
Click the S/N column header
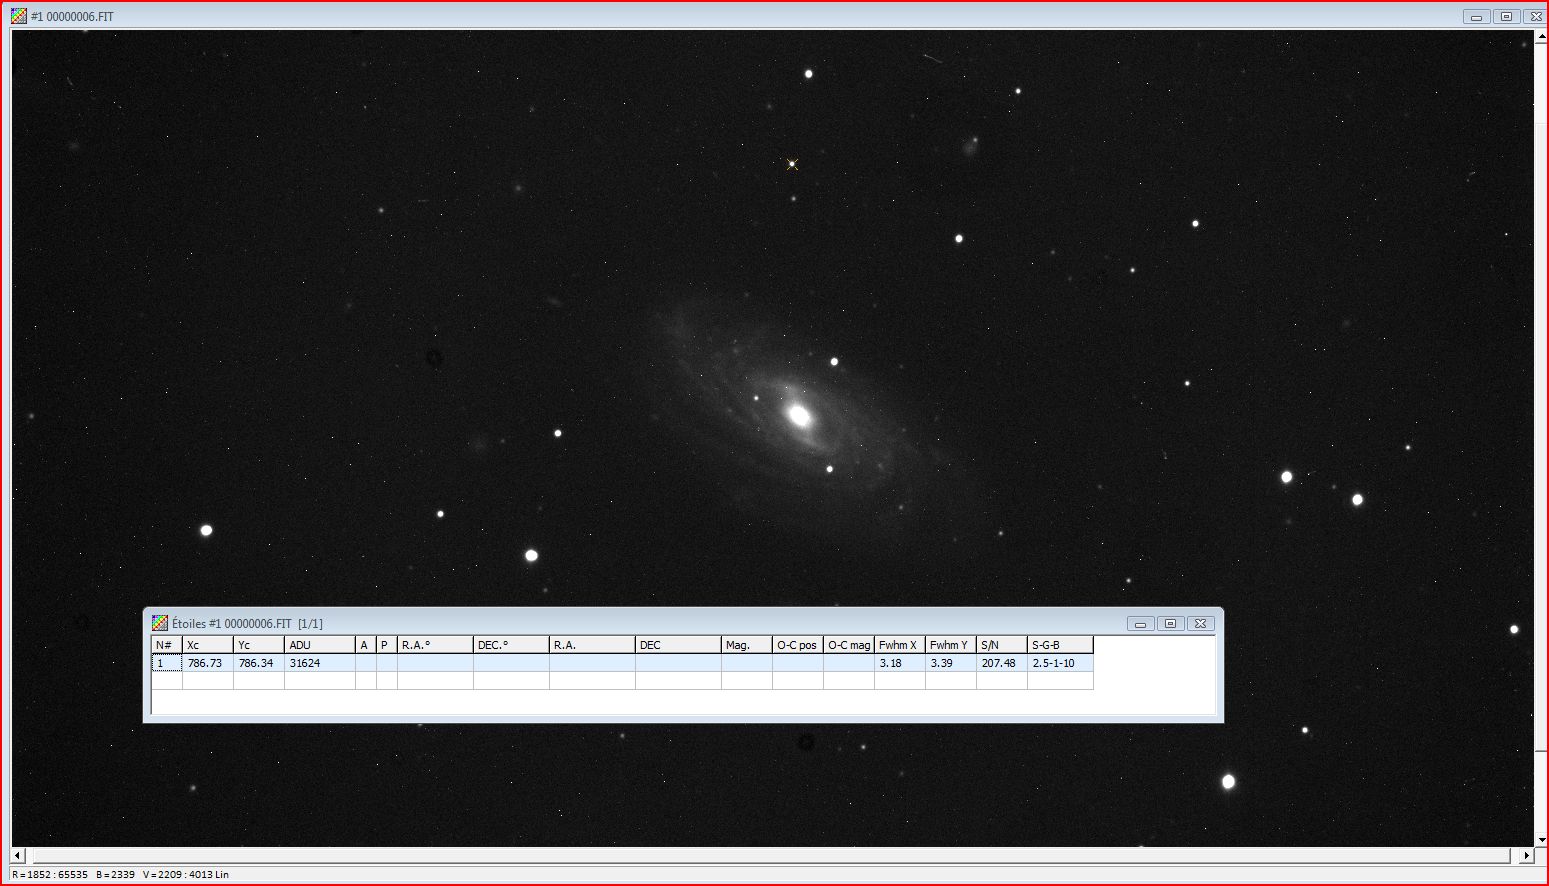click(1002, 645)
